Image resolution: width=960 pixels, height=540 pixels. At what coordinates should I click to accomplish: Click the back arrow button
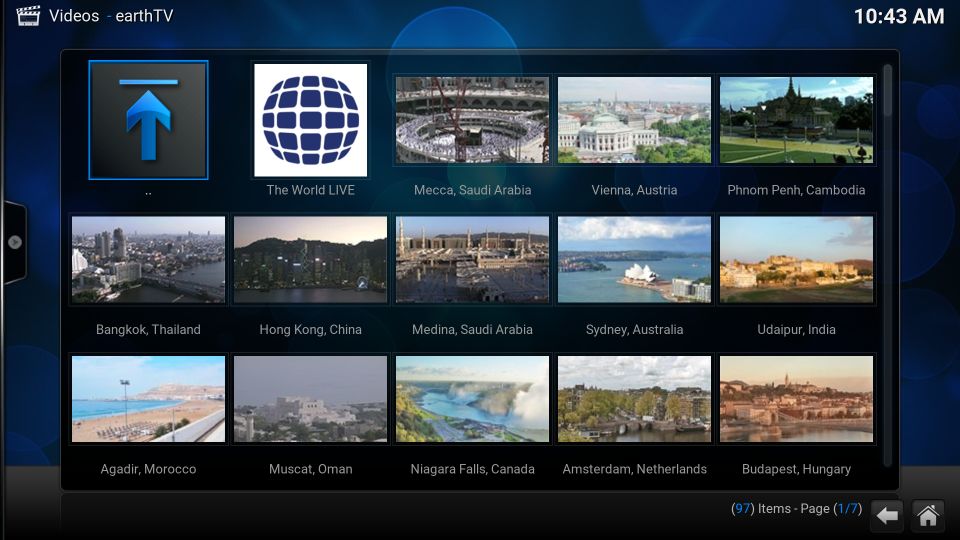887,516
